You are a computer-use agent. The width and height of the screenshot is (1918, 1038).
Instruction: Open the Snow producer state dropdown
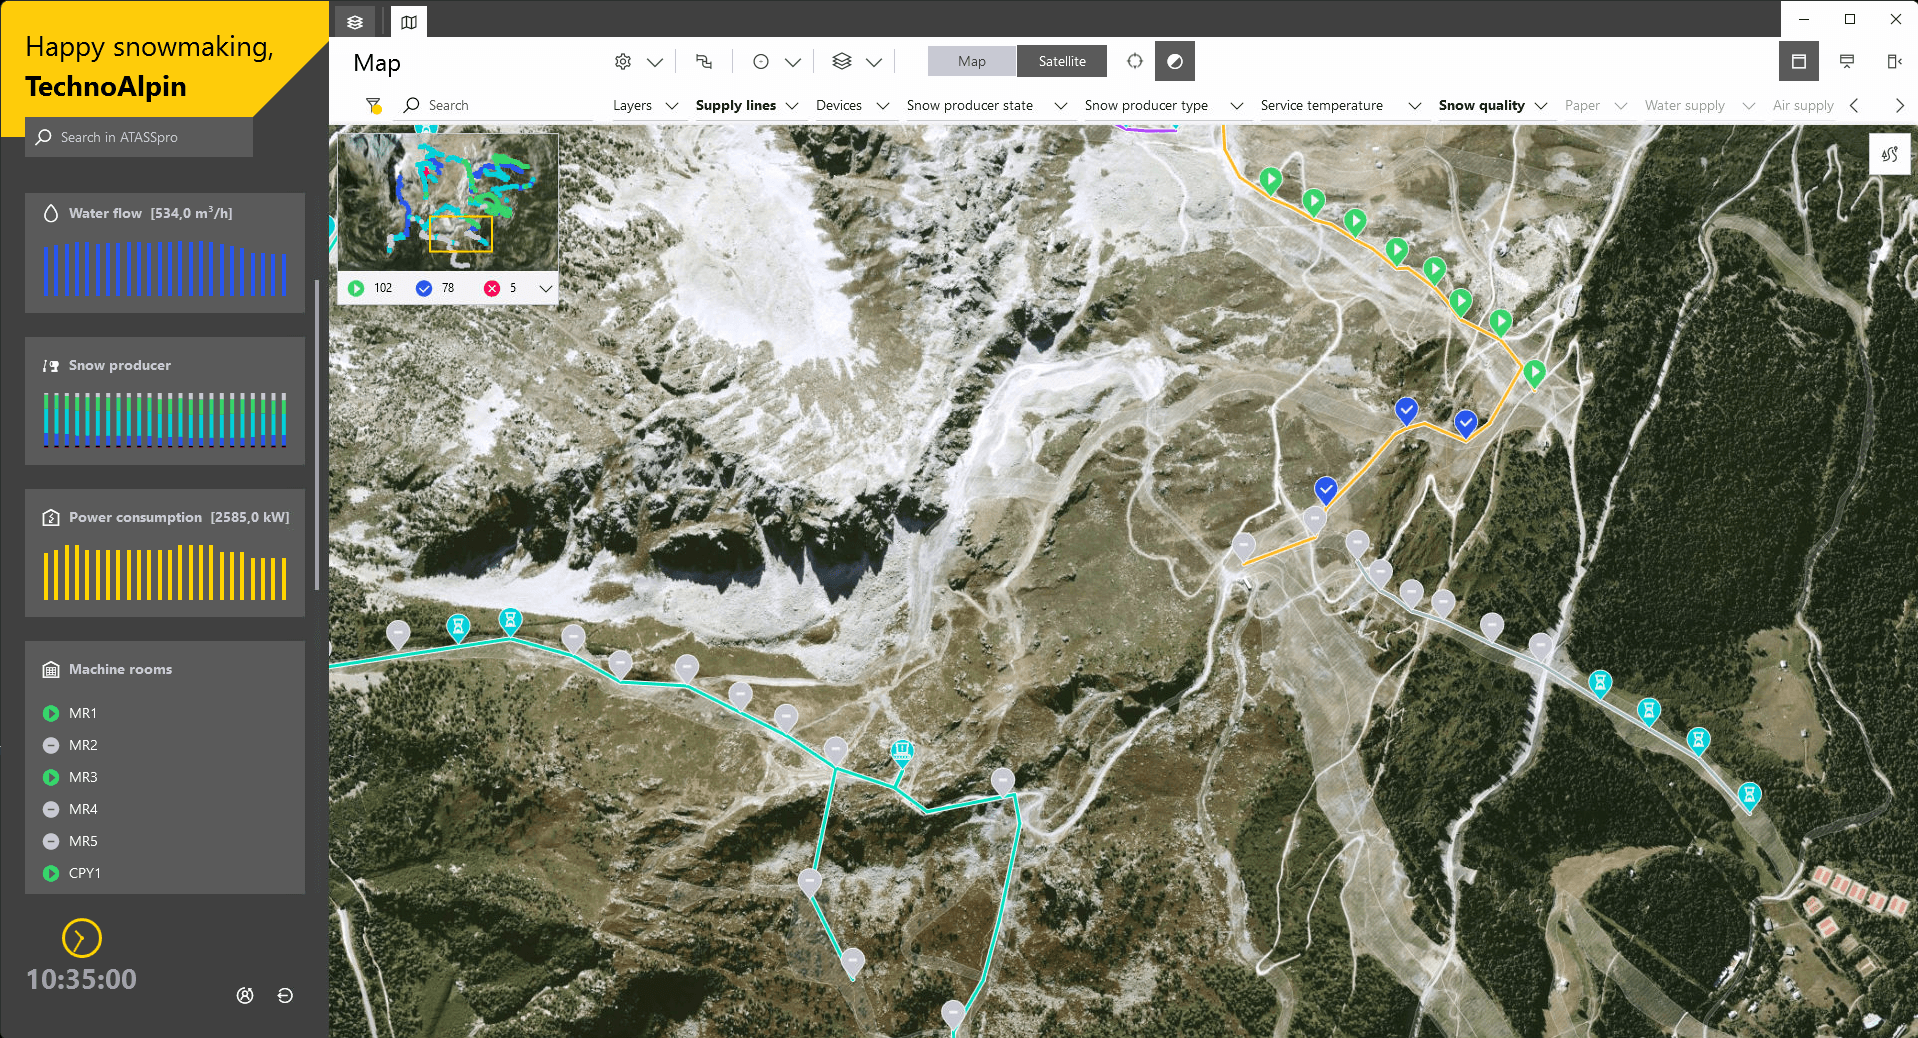pyautogui.click(x=986, y=105)
